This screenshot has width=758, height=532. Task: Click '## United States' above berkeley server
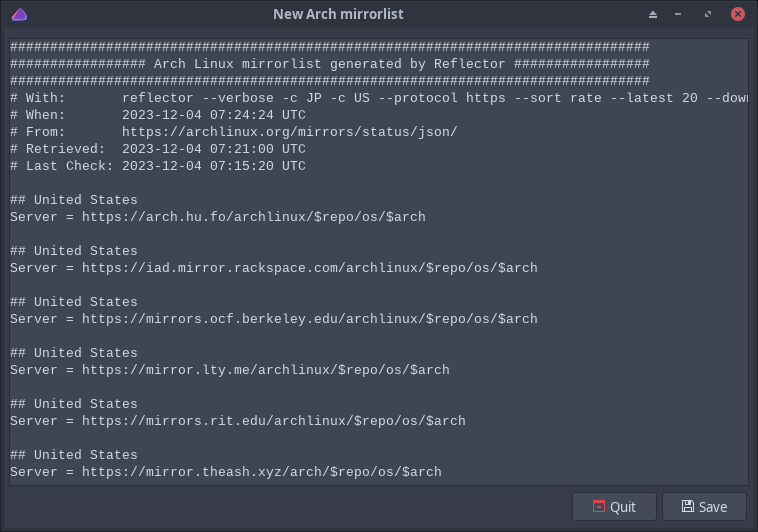[x=74, y=302]
